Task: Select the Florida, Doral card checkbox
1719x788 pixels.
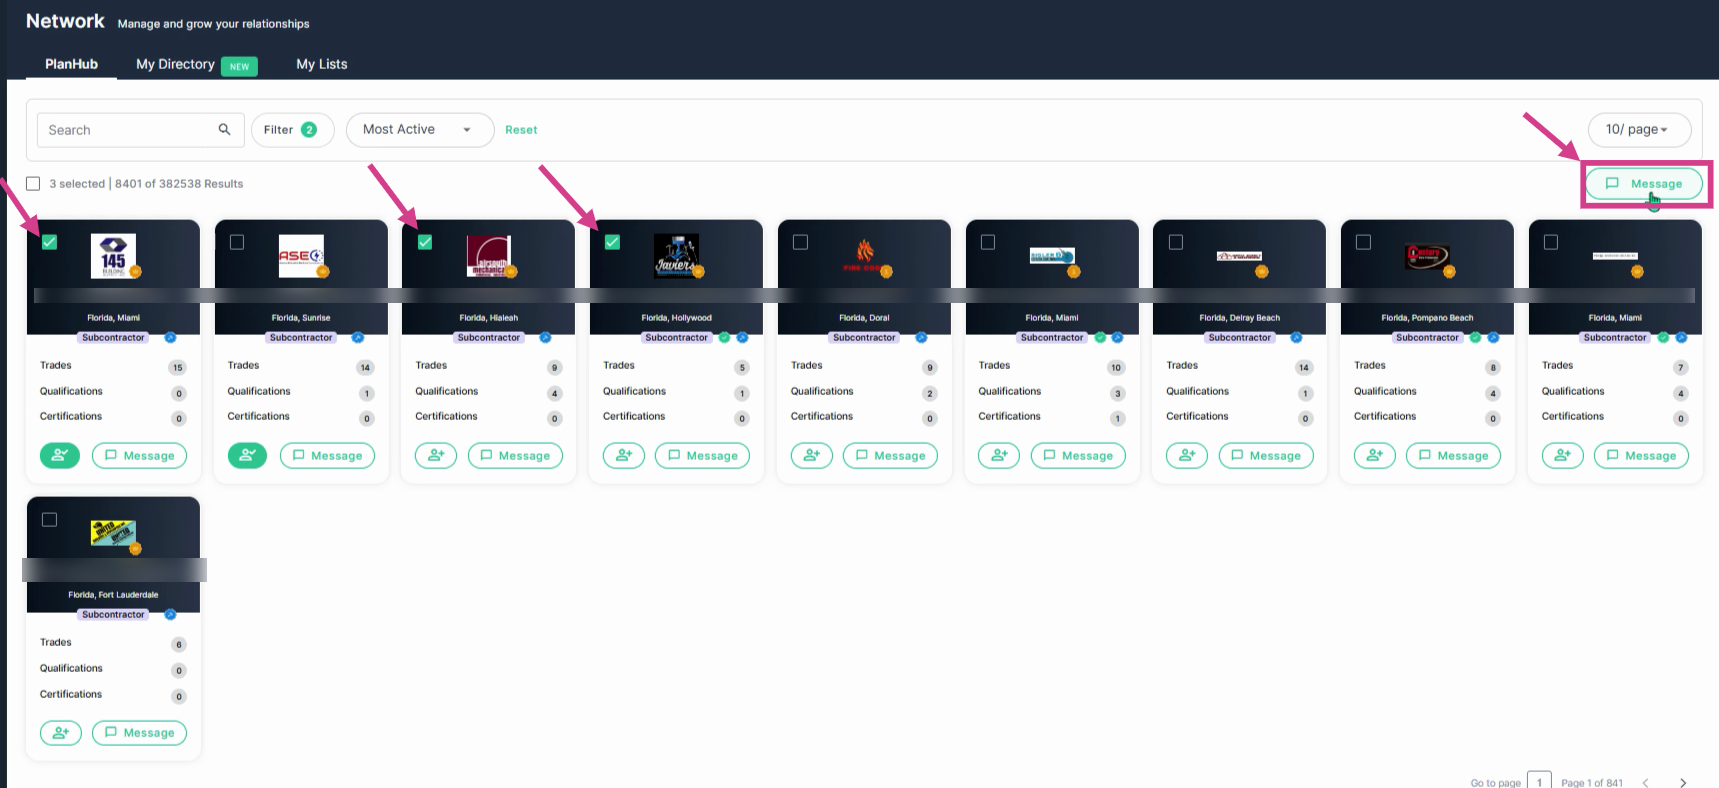Action: click(x=800, y=242)
